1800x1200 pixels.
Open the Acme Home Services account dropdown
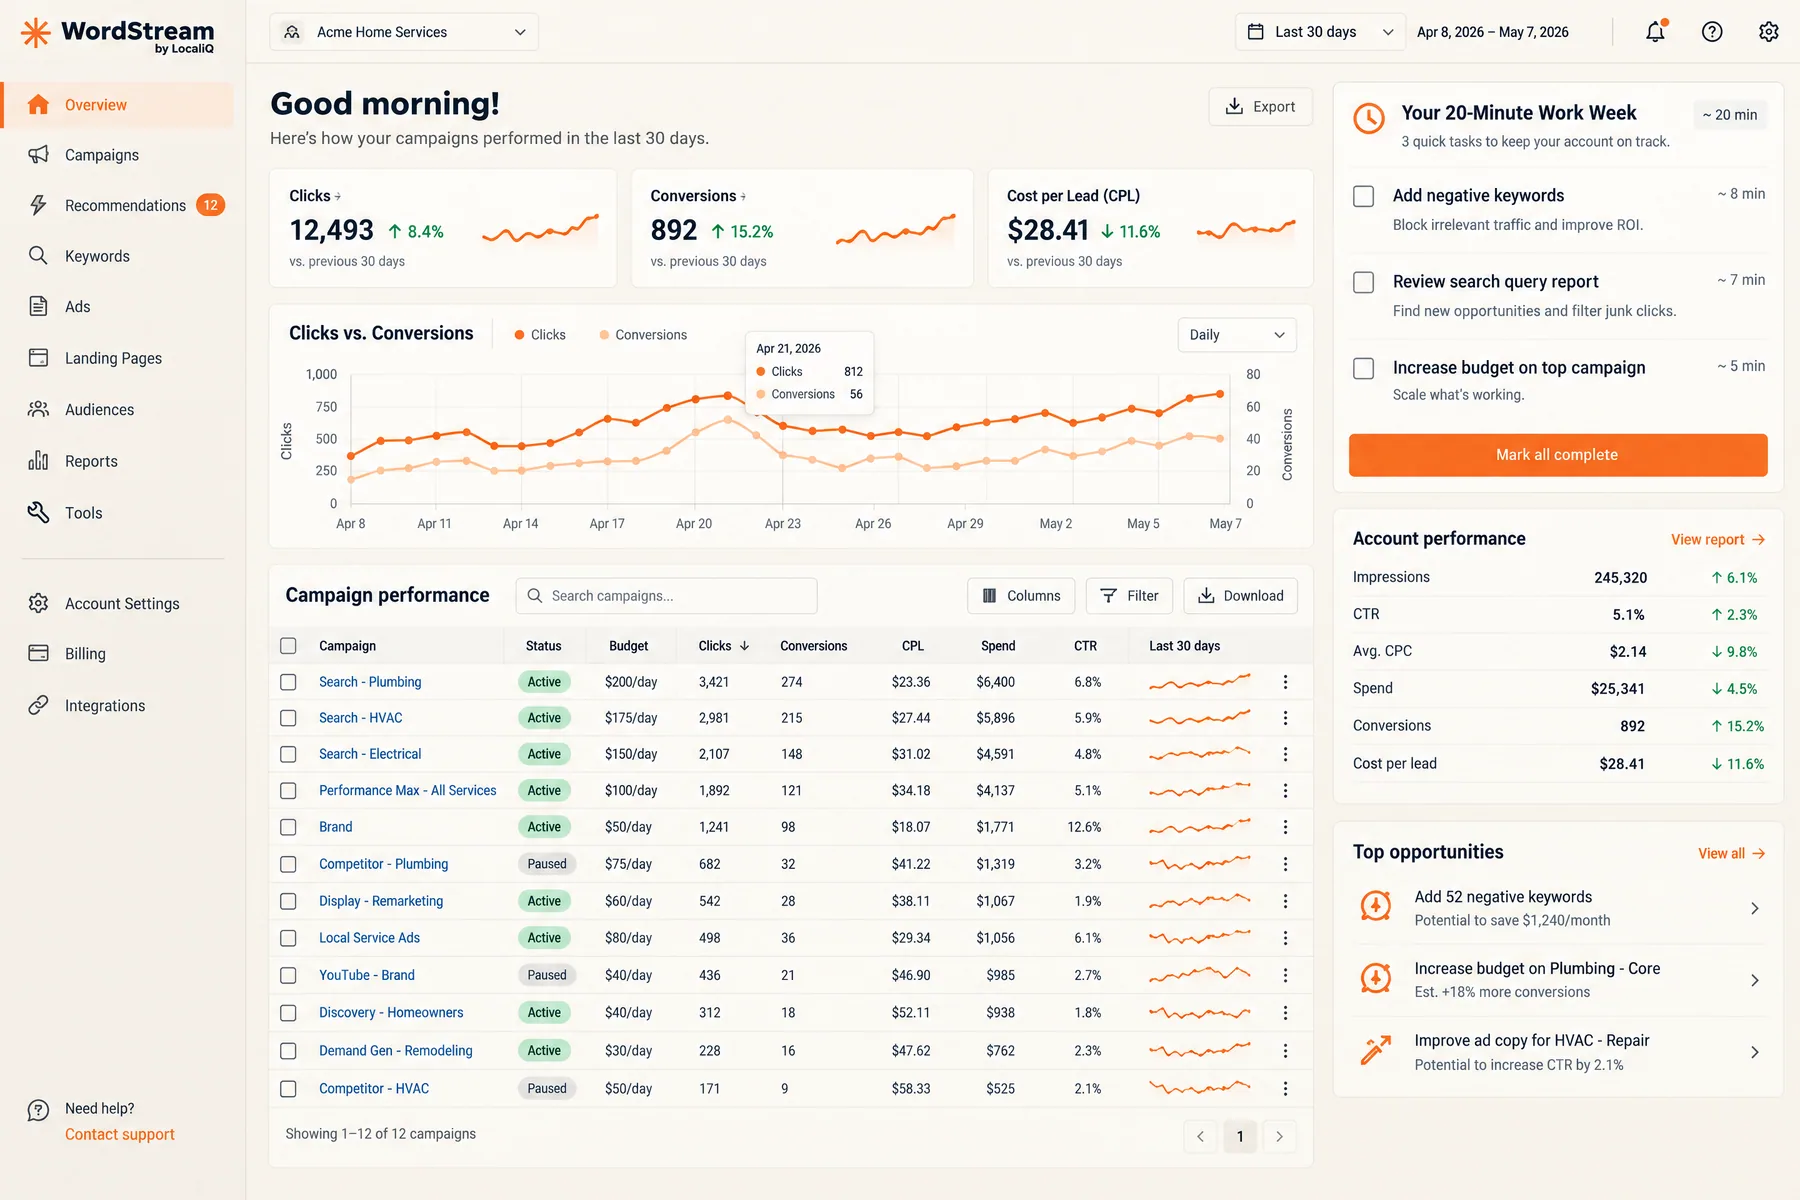pos(404,32)
